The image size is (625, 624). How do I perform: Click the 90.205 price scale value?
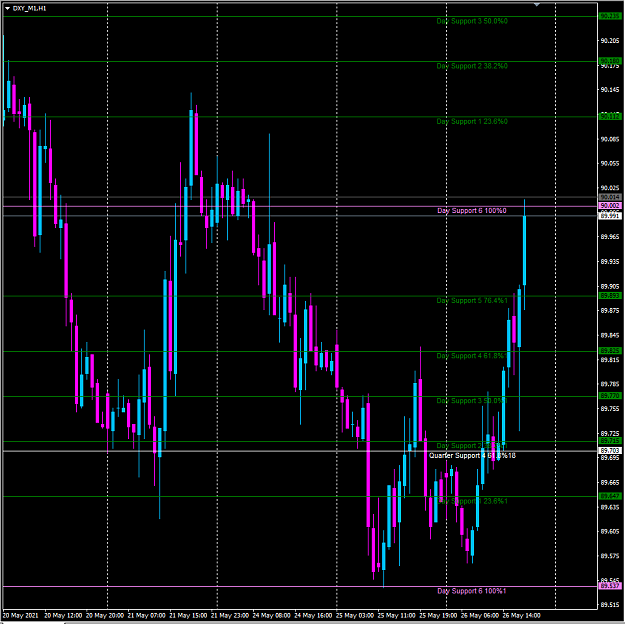click(610, 41)
